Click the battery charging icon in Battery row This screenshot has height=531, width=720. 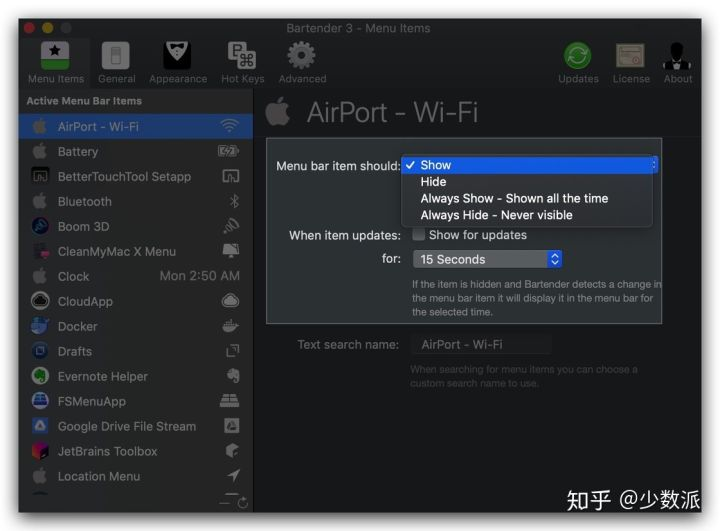228,151
